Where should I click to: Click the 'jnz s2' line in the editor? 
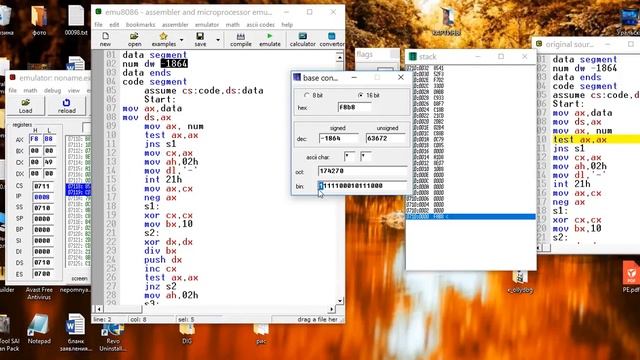pyautogui.click(x=160, y=287)
